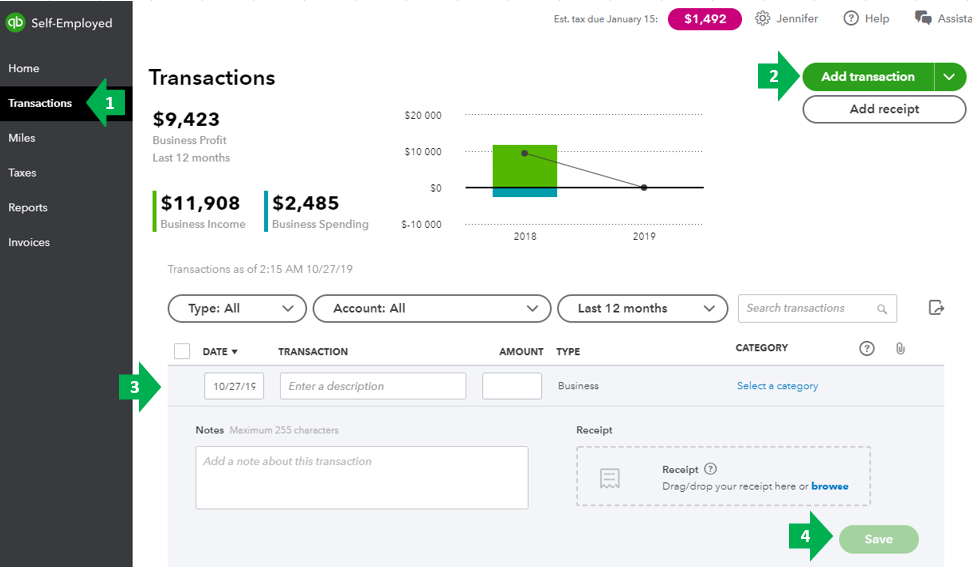
Task: Click the magnifier icon in search box
Action: pyautogui.click(x=881, y=309)
